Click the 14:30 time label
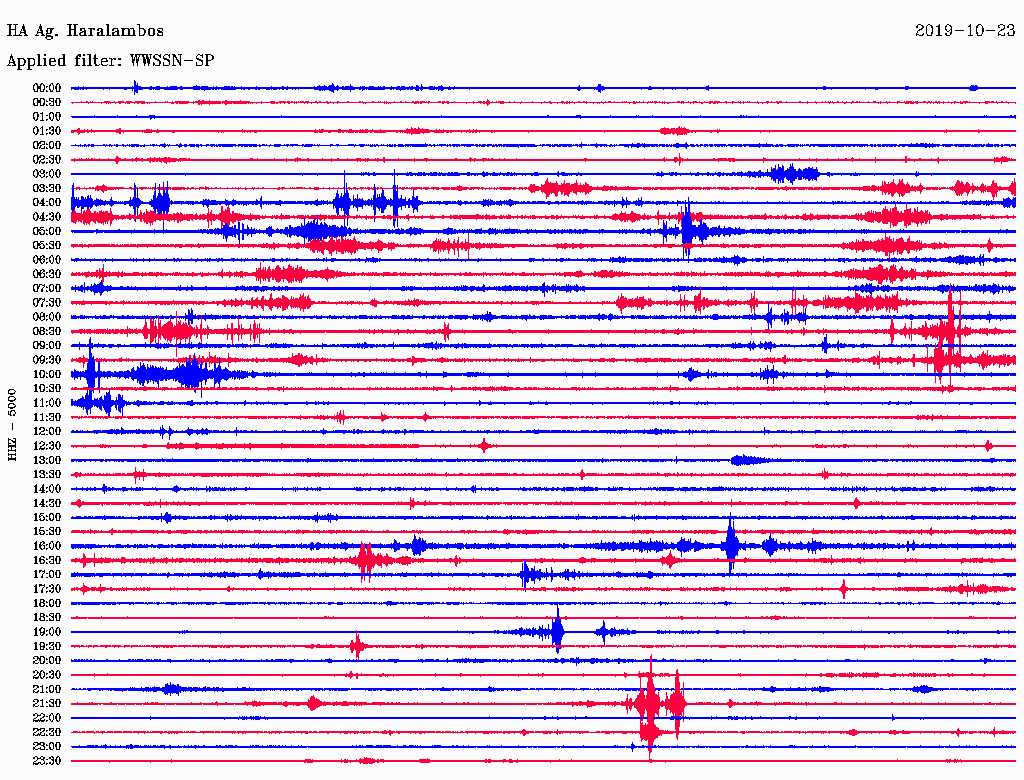 47,503
